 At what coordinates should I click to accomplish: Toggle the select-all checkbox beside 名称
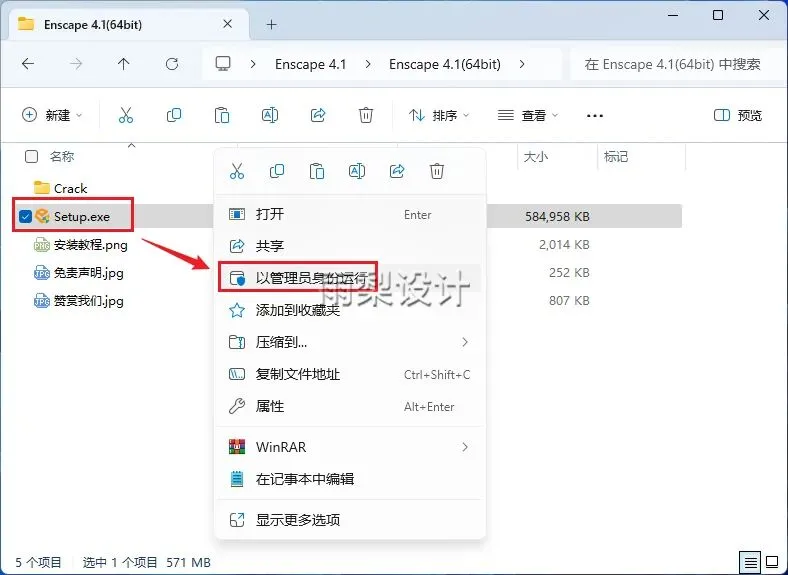click(x=31, y=157)
